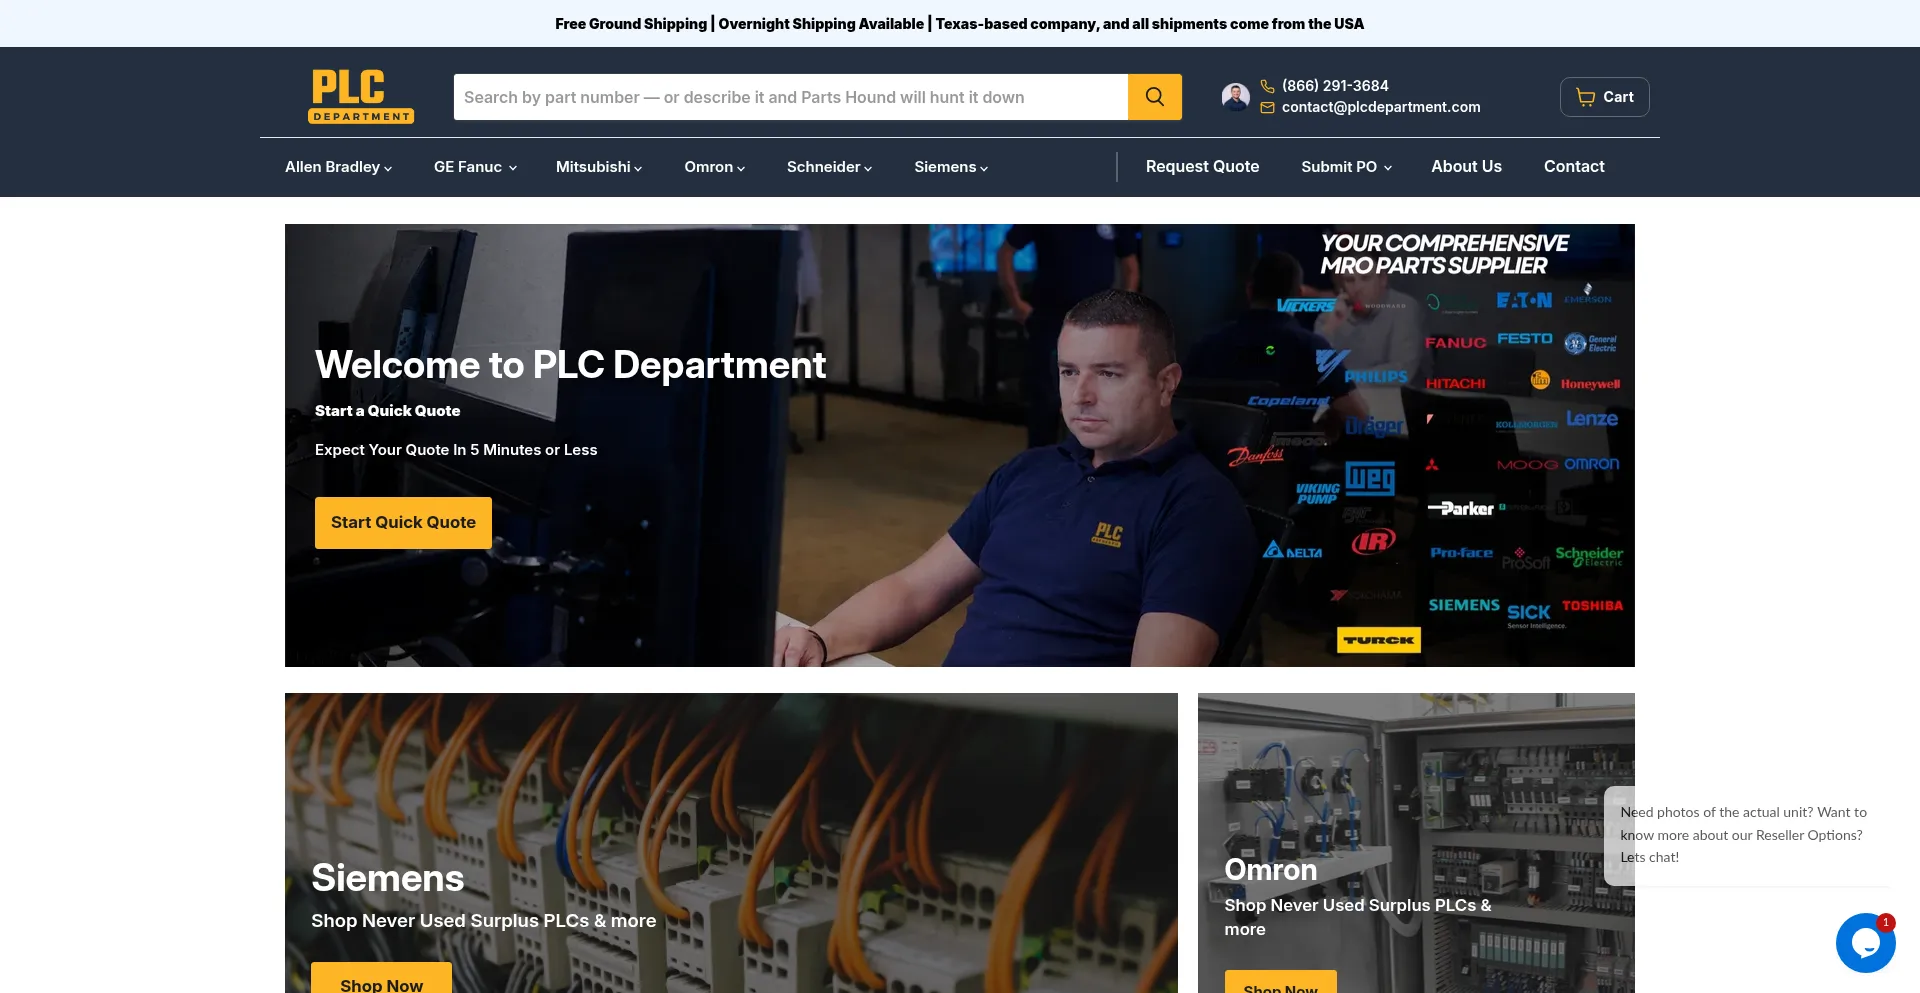Screen dimensions: 1920x993
Task: Call the (866) 291-3684 phone link
Action: [1335, 86]
